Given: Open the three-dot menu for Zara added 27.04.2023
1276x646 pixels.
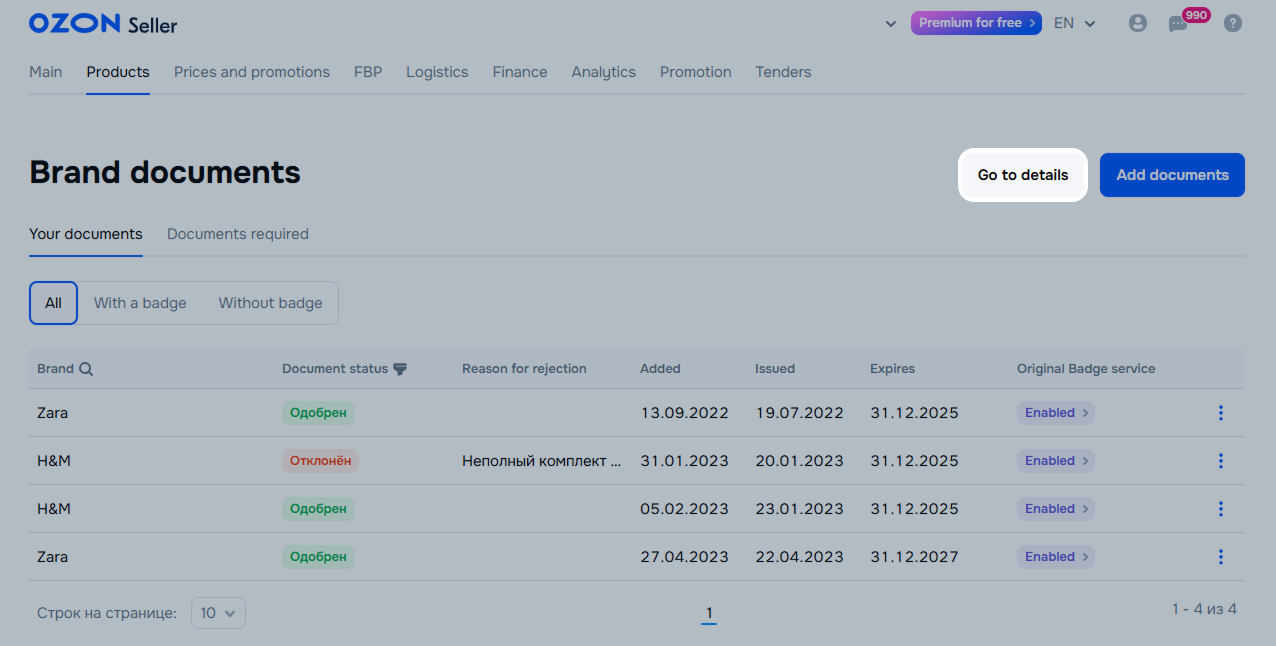Looking at the screenshot, I should click(1221, 557).
